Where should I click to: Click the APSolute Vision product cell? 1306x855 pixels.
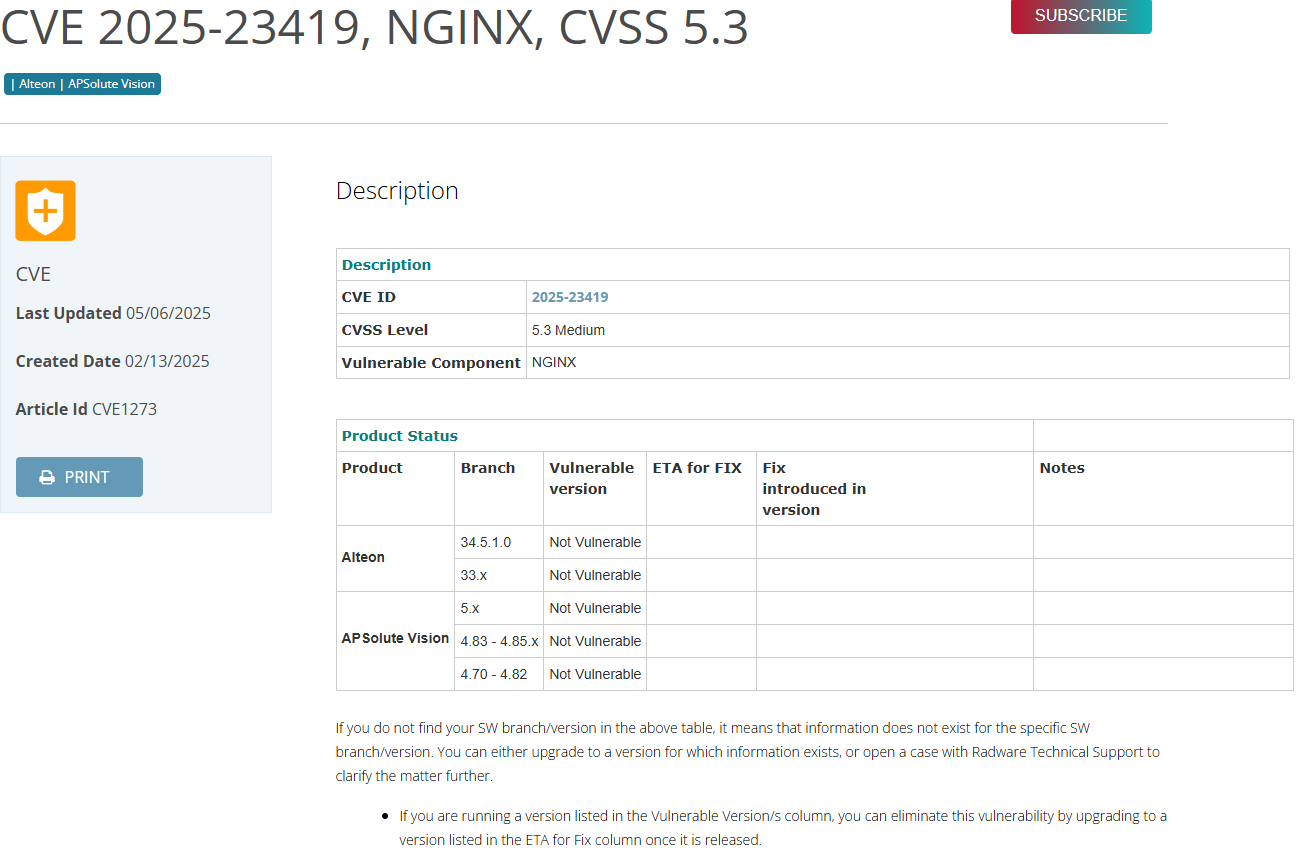tap(396, 641)
